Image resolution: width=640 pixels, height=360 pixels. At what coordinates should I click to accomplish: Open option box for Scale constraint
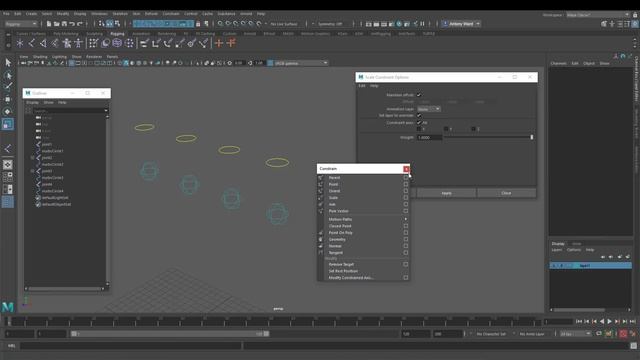(x=406, y=198)
